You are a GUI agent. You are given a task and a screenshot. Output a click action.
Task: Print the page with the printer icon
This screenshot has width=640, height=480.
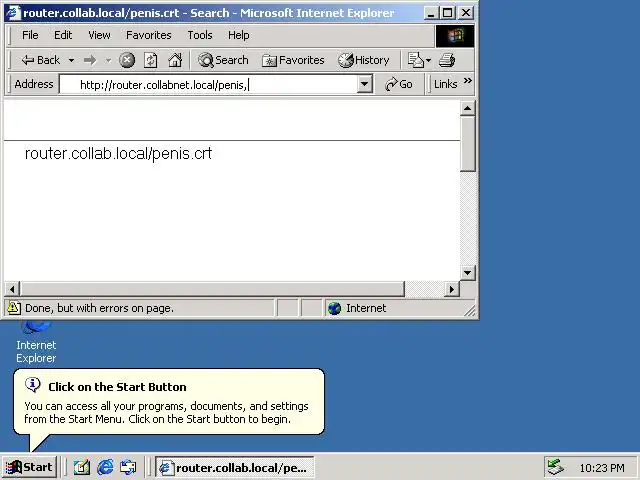point(447,60)
